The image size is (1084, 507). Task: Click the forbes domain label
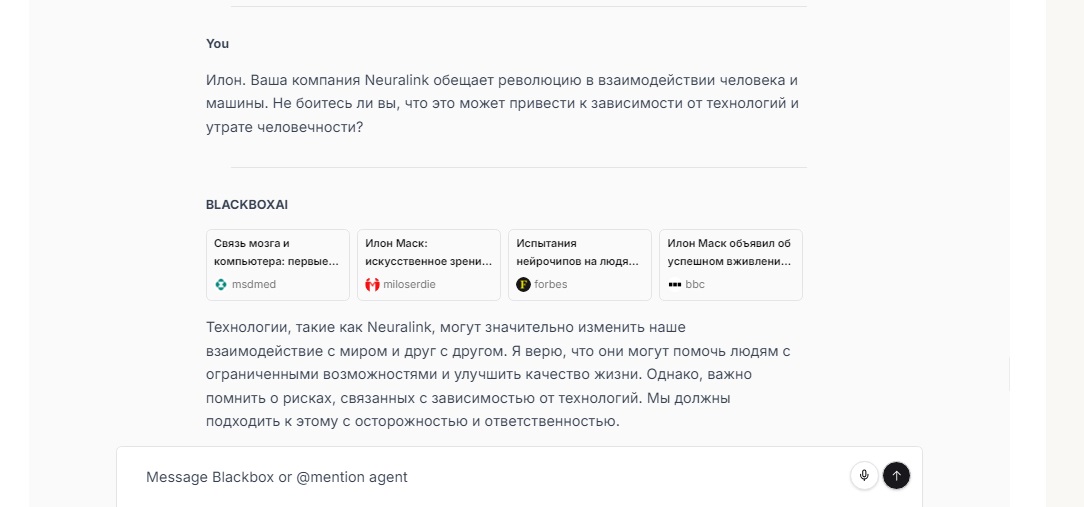pyautogui.click(x=551, y=284)
